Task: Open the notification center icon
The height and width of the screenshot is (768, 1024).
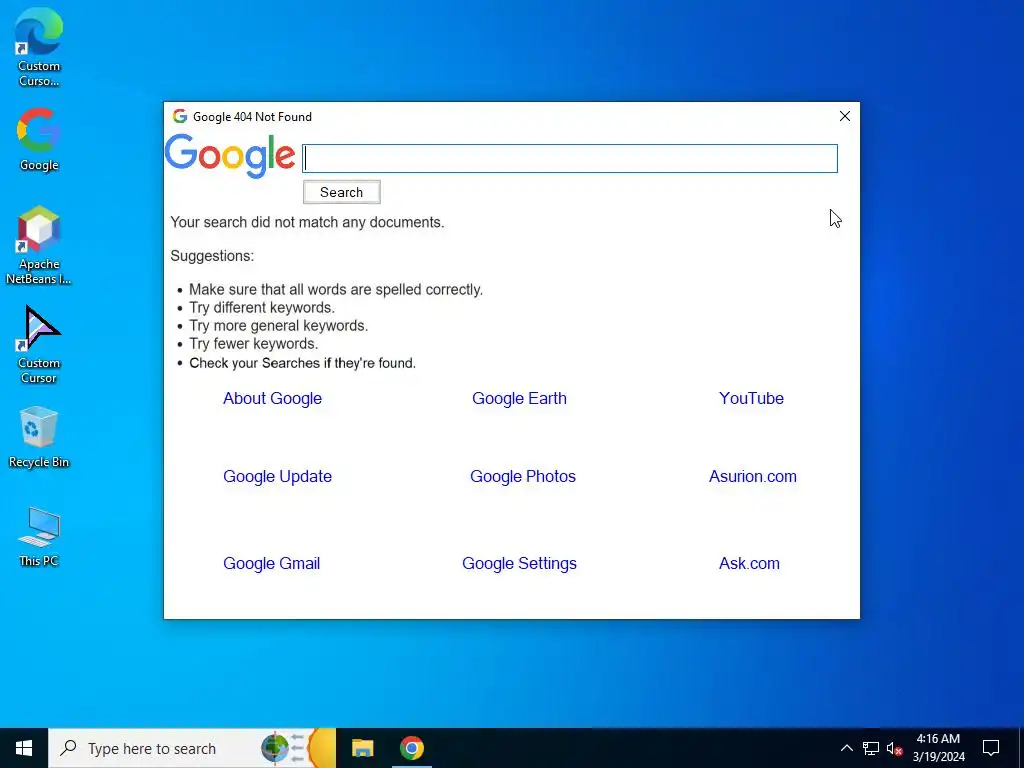Action: coord(991,748)
